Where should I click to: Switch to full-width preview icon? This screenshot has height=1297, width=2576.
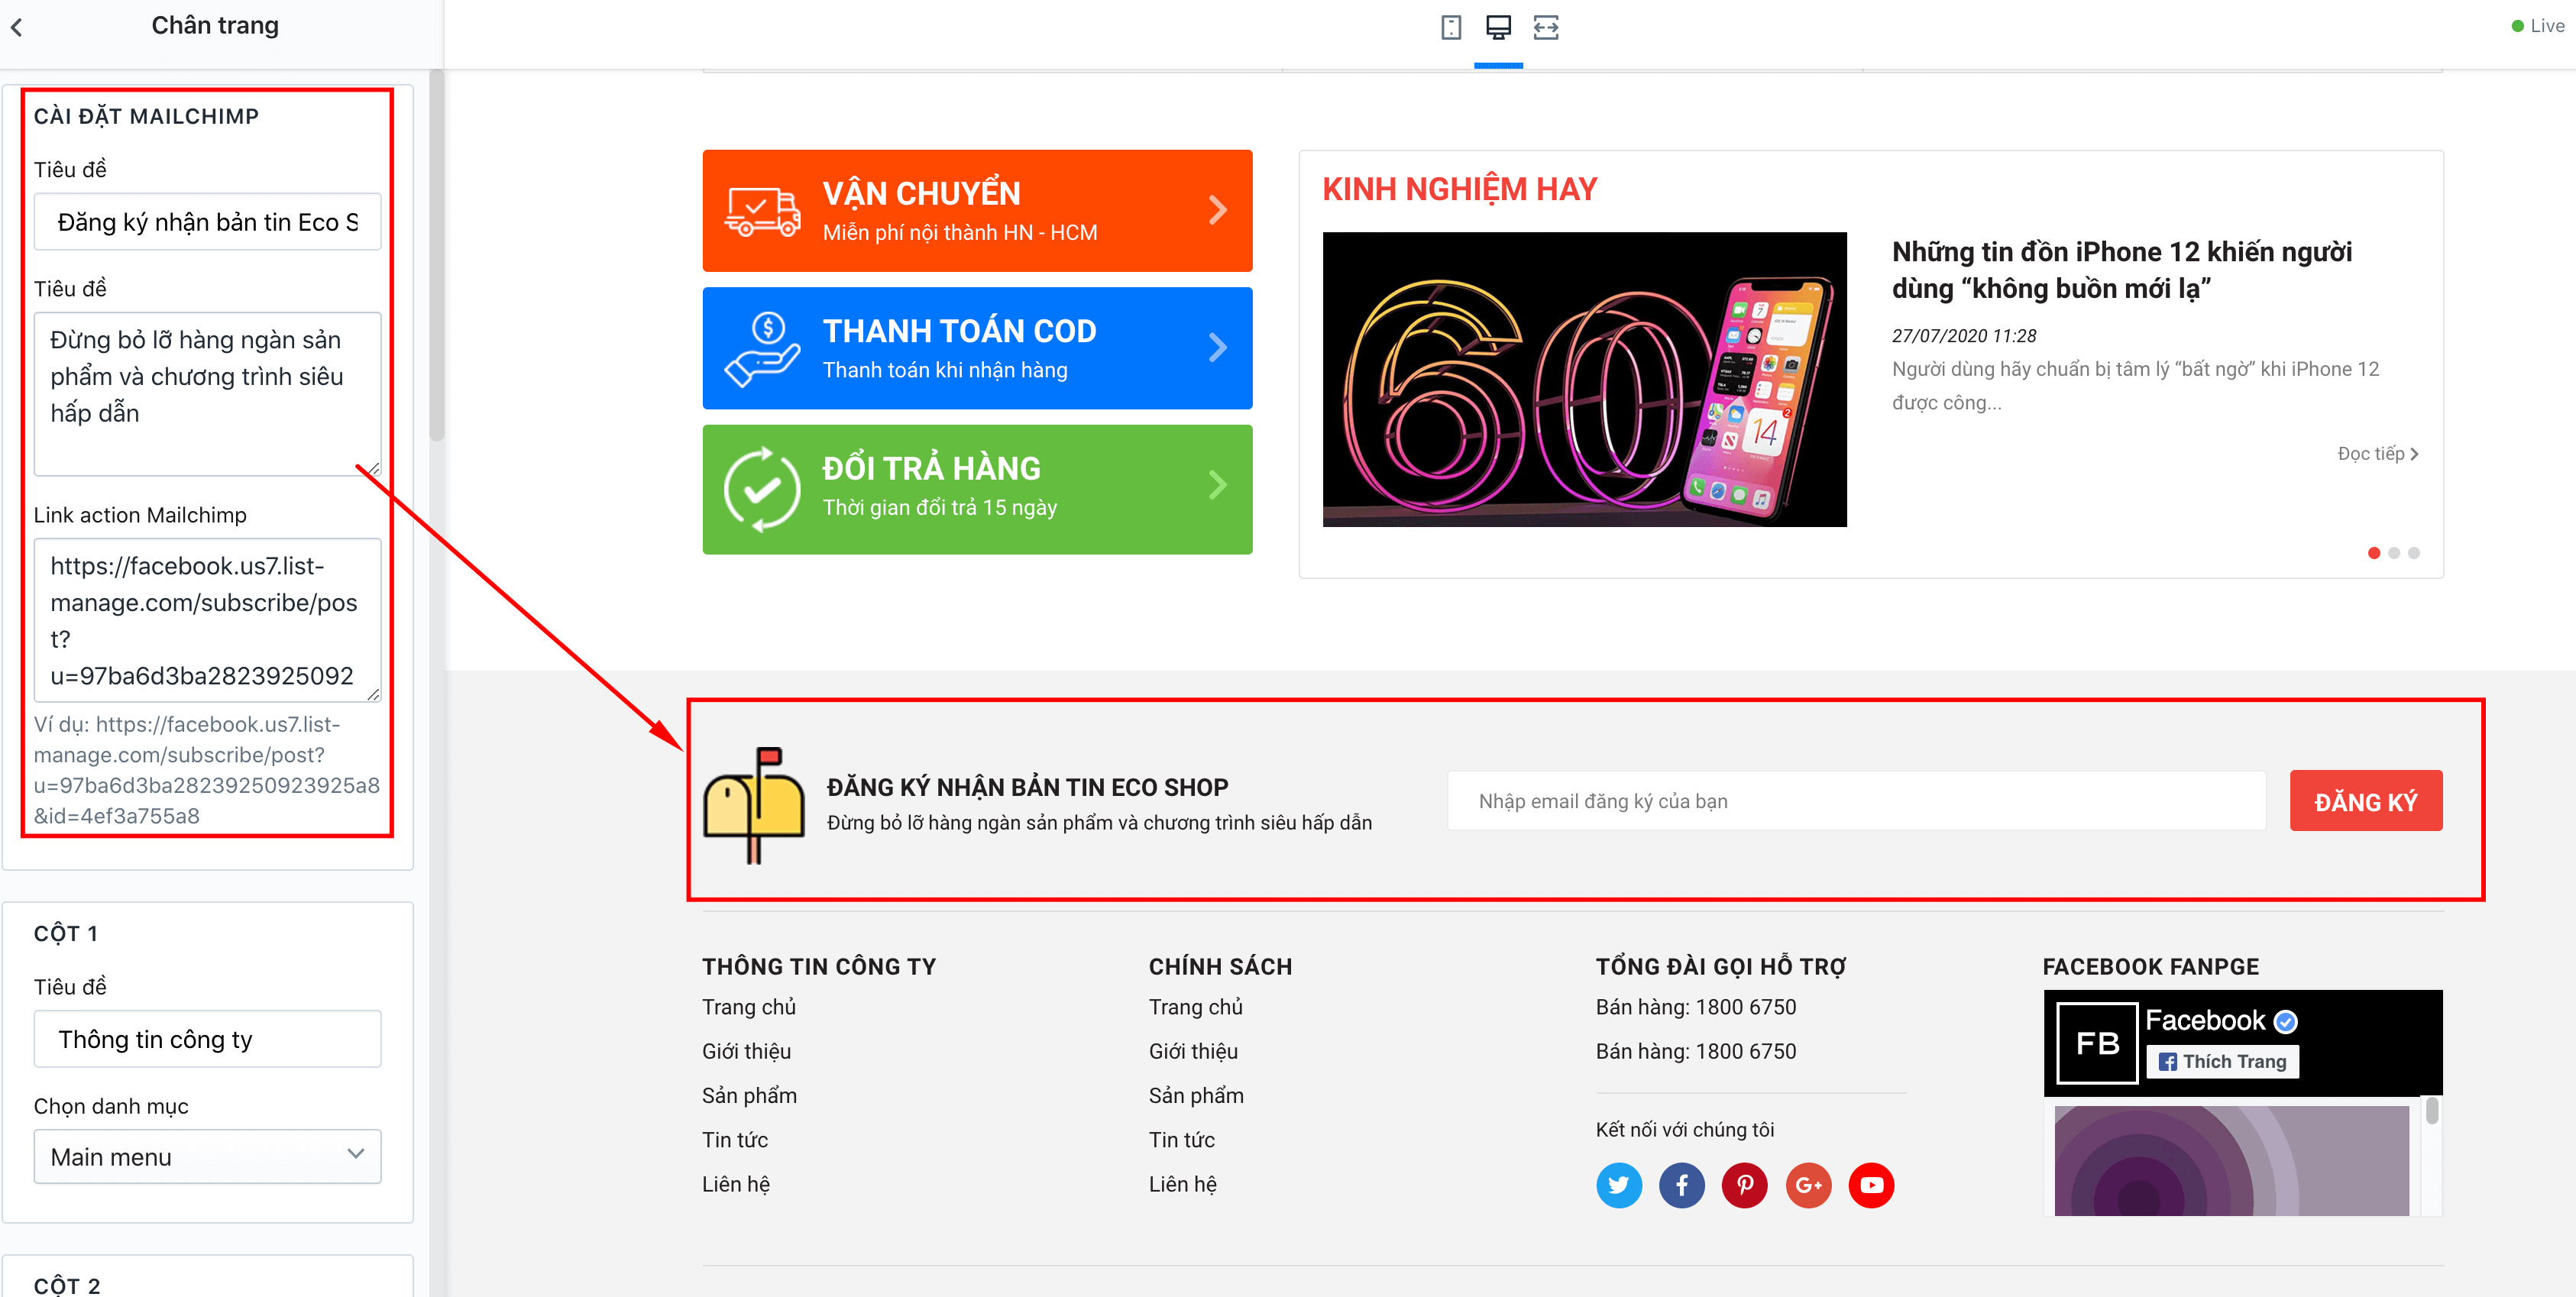(x=1546, y=27)
